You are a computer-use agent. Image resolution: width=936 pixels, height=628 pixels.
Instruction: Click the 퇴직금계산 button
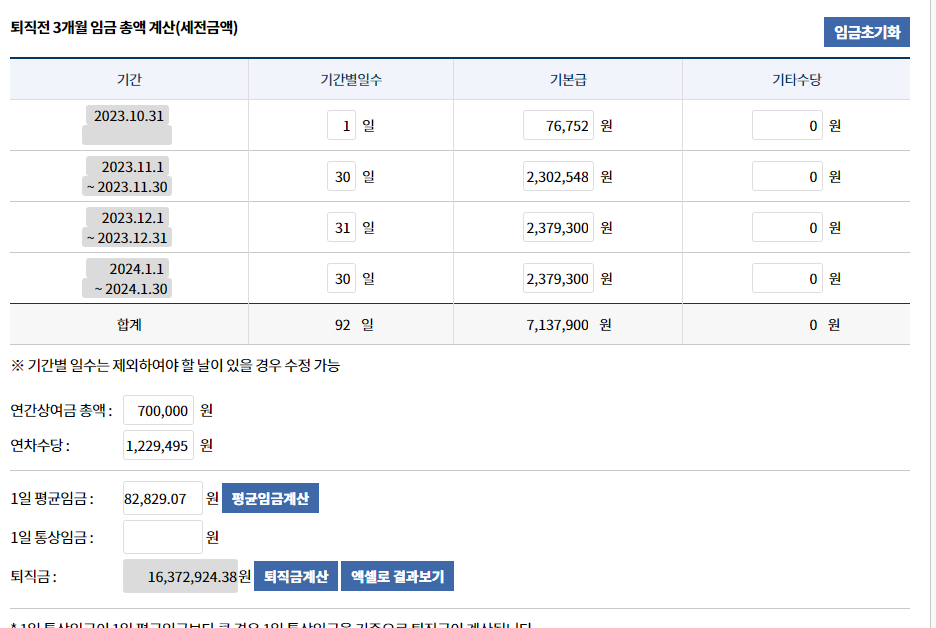(296, 577)
